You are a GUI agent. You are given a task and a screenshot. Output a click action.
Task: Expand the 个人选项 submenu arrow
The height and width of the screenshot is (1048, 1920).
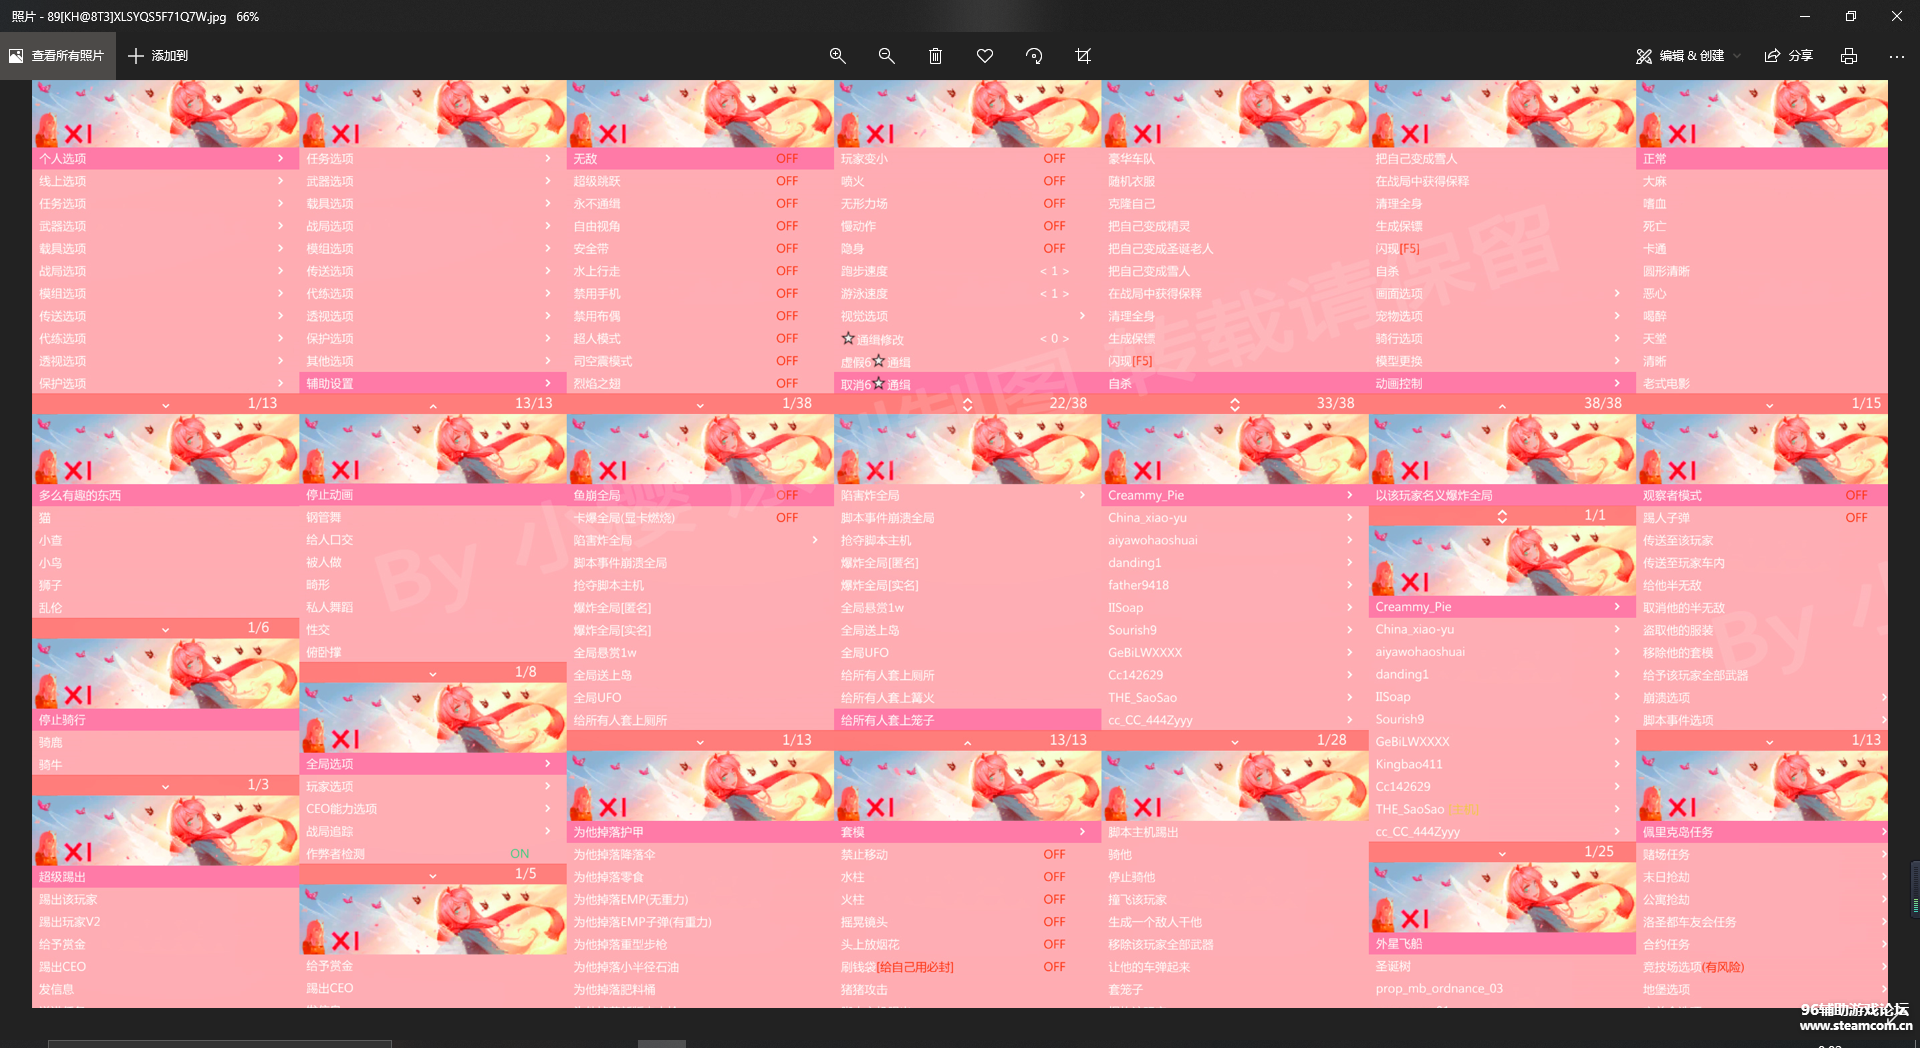click(x=280, y=159)
